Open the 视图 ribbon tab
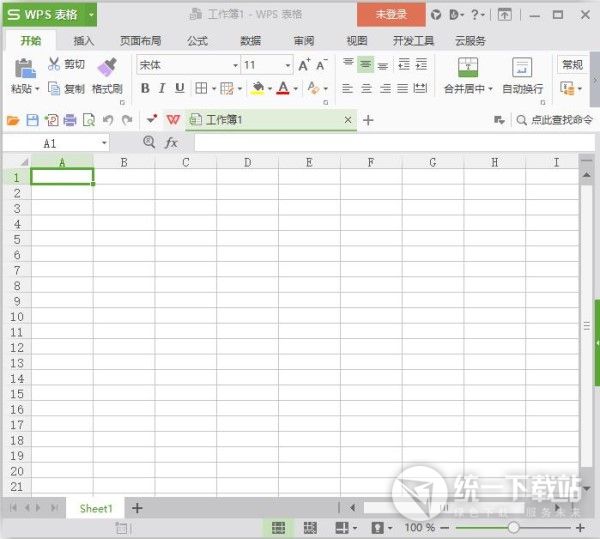This screenshot has height=539, width=600. pyautogui.click(x=357, y=41)
